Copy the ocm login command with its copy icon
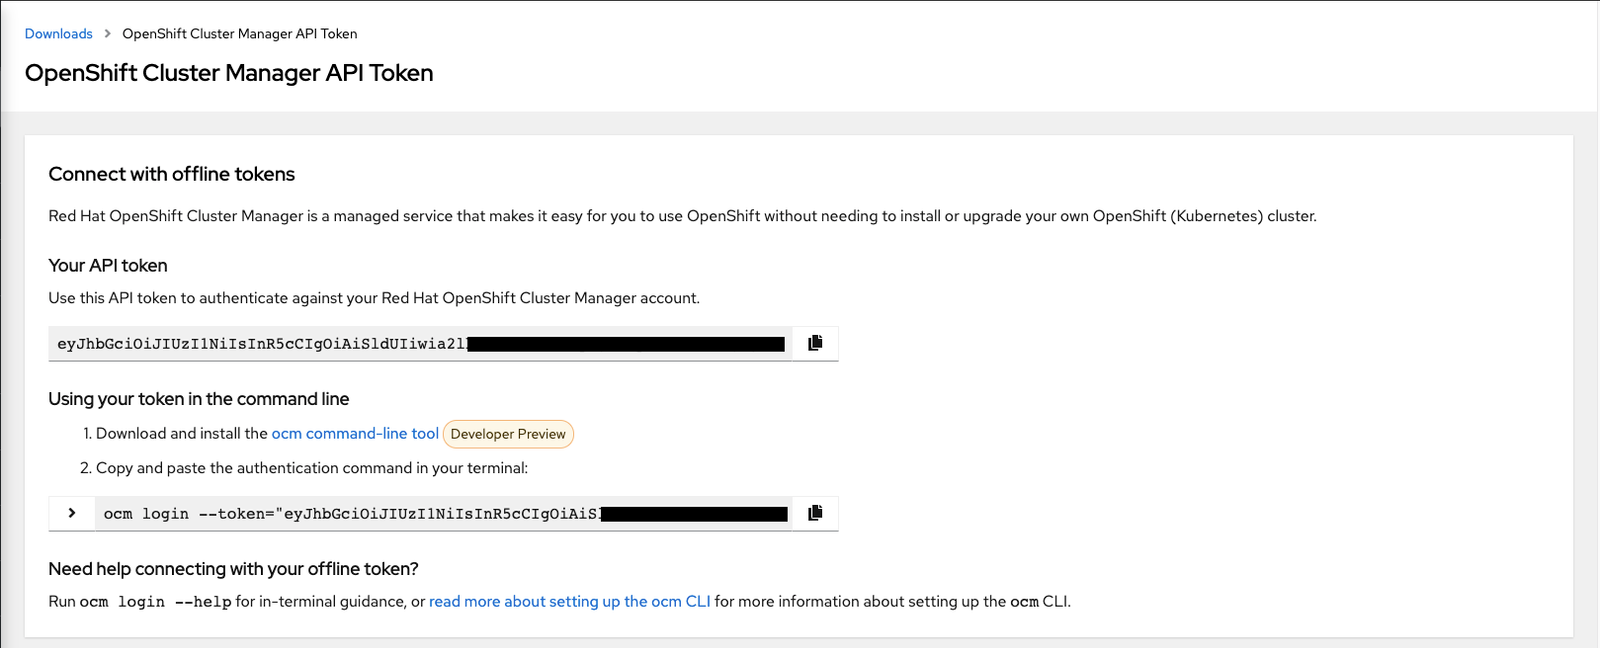This screenshot has width=1600, height=648. click(x=815, y=513)
